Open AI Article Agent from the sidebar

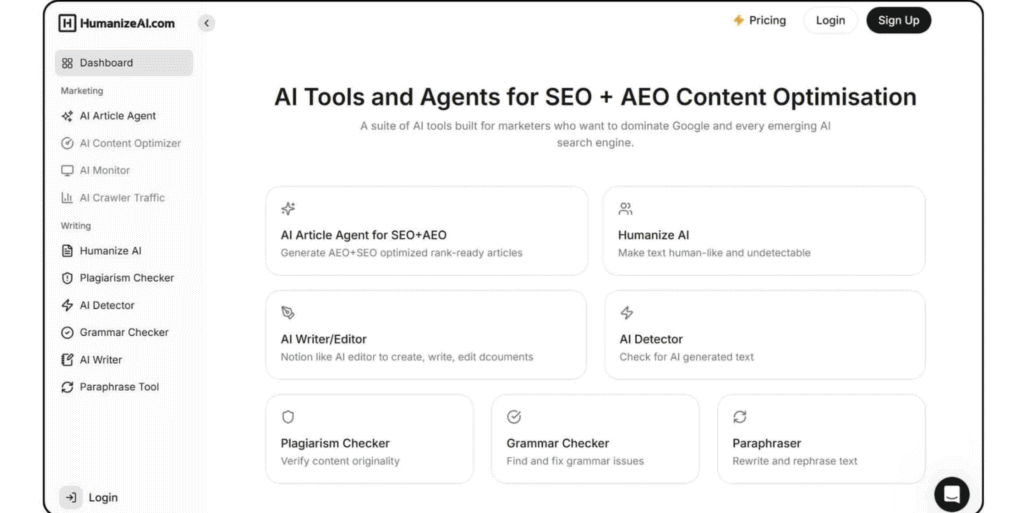coord(117,116)
